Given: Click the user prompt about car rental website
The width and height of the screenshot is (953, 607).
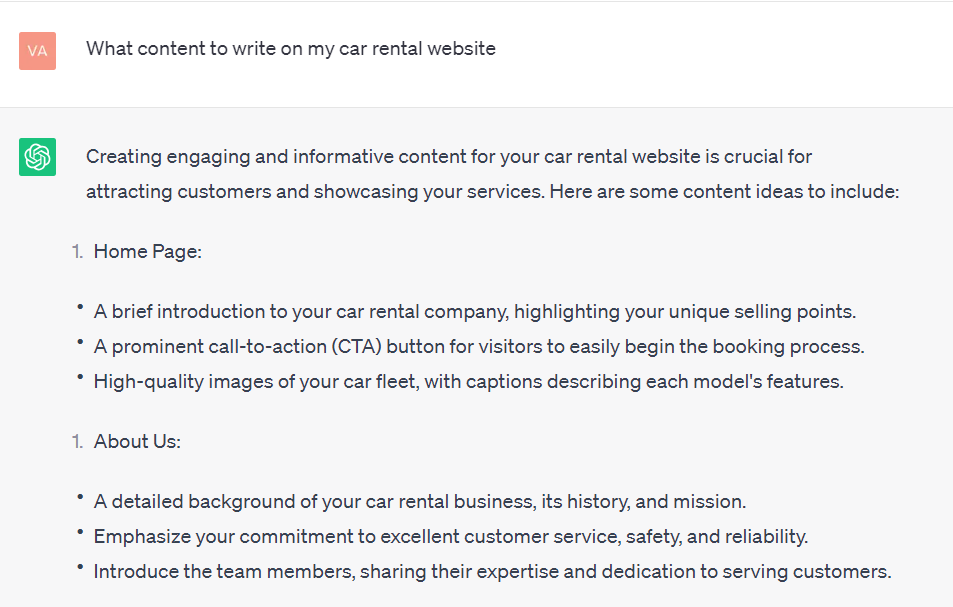Looking at the screenshot, I should pos(290,49).
